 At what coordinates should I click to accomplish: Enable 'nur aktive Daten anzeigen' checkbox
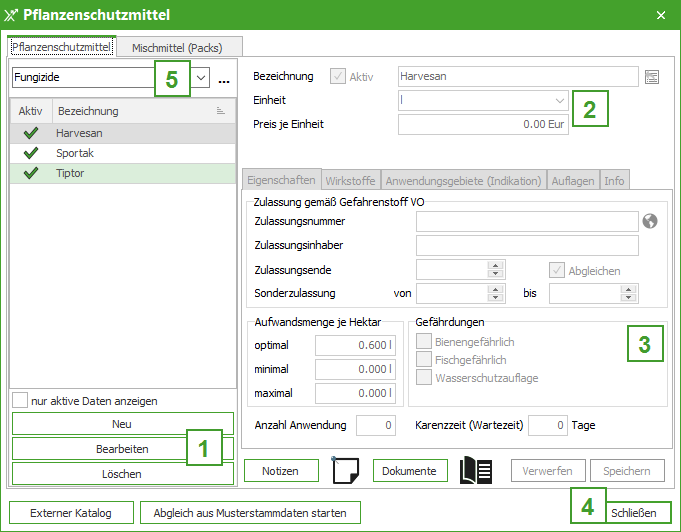(x=20, y=400)
